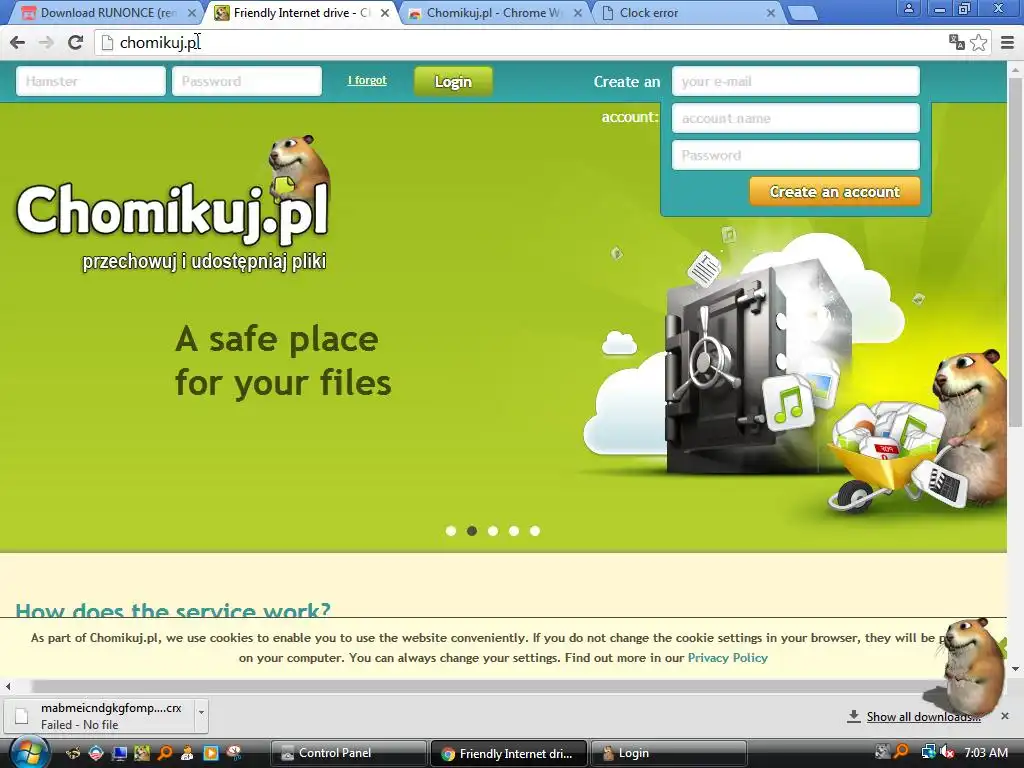Select the third carousel slide dot
This screenshot has height=768, width=1024.
pyautogui.click(x=493, y=531)
